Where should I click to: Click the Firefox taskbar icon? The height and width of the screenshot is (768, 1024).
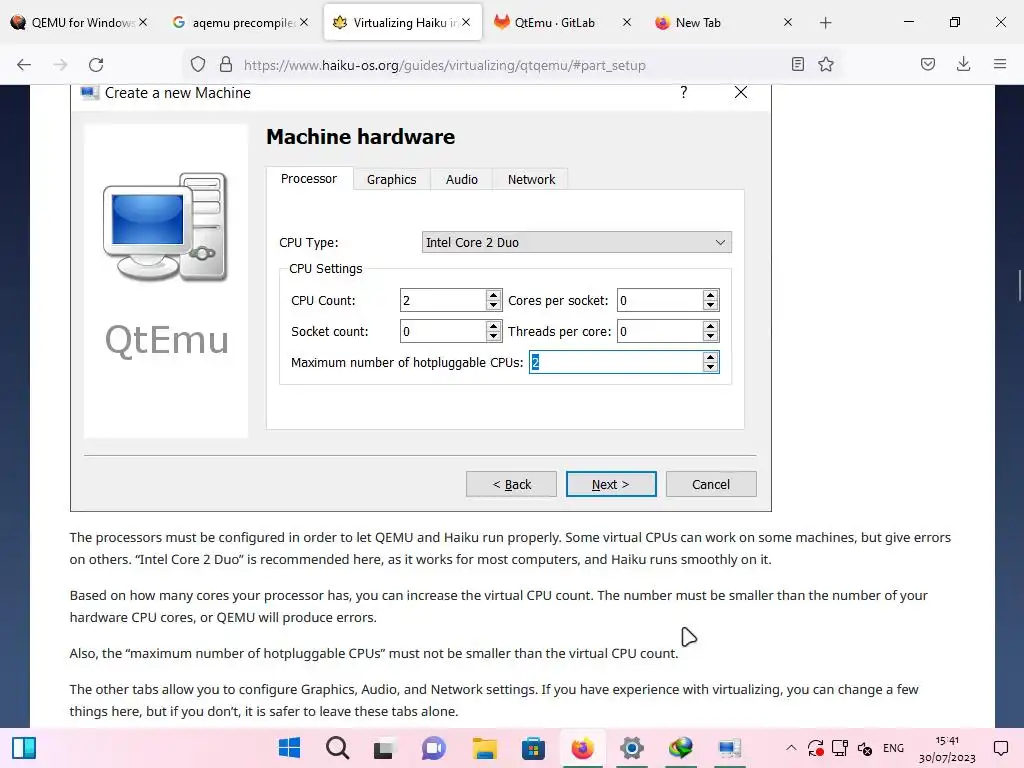pyautogui.click(x=583, y=748)
